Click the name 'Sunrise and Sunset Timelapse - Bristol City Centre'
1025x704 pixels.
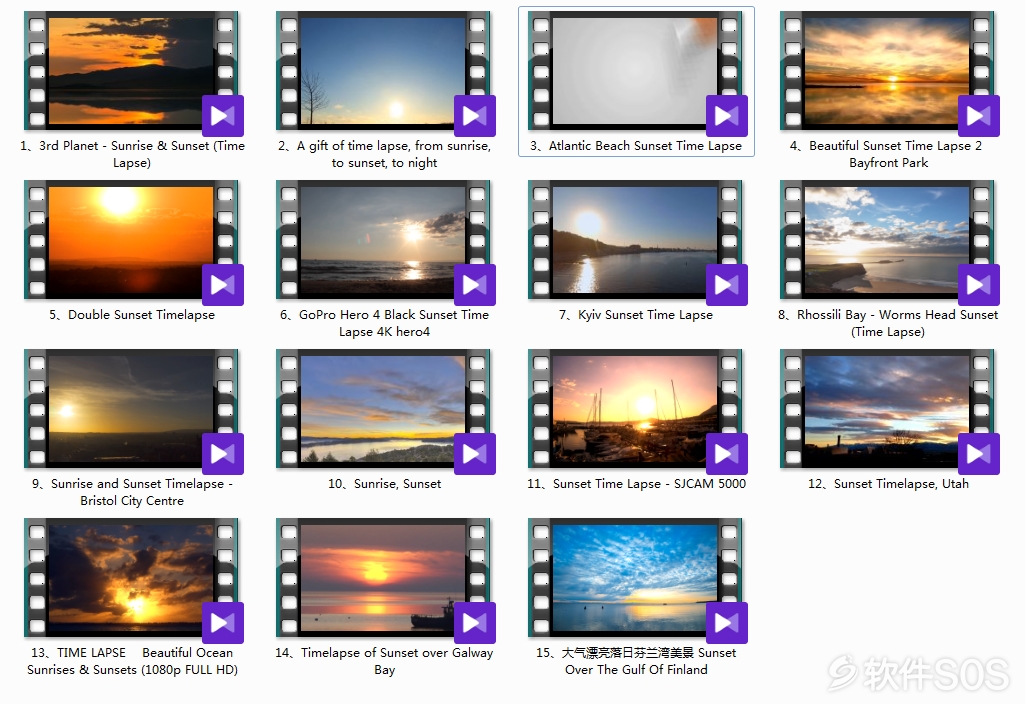[132, 492]
